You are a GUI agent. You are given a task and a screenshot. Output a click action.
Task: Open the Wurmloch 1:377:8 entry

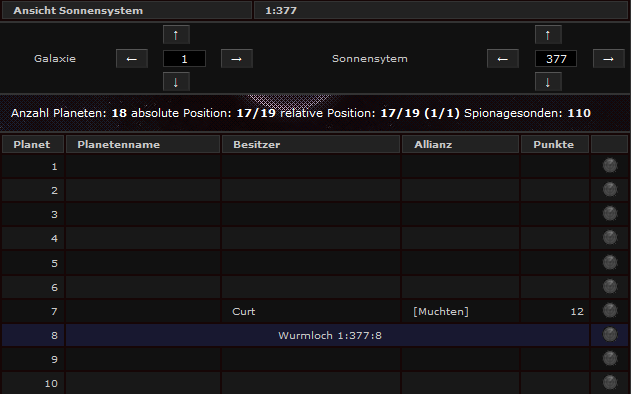point(330,335)
